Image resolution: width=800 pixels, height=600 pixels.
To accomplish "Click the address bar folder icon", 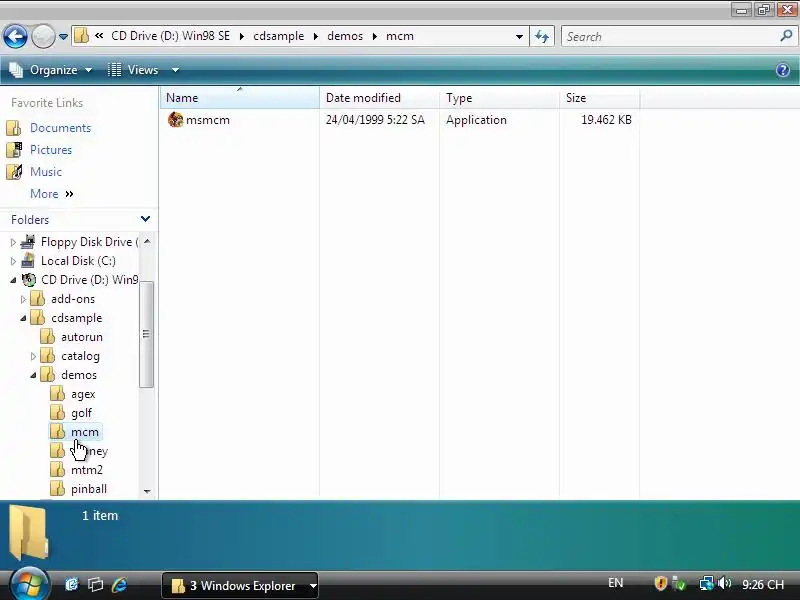I will point(82,36).
